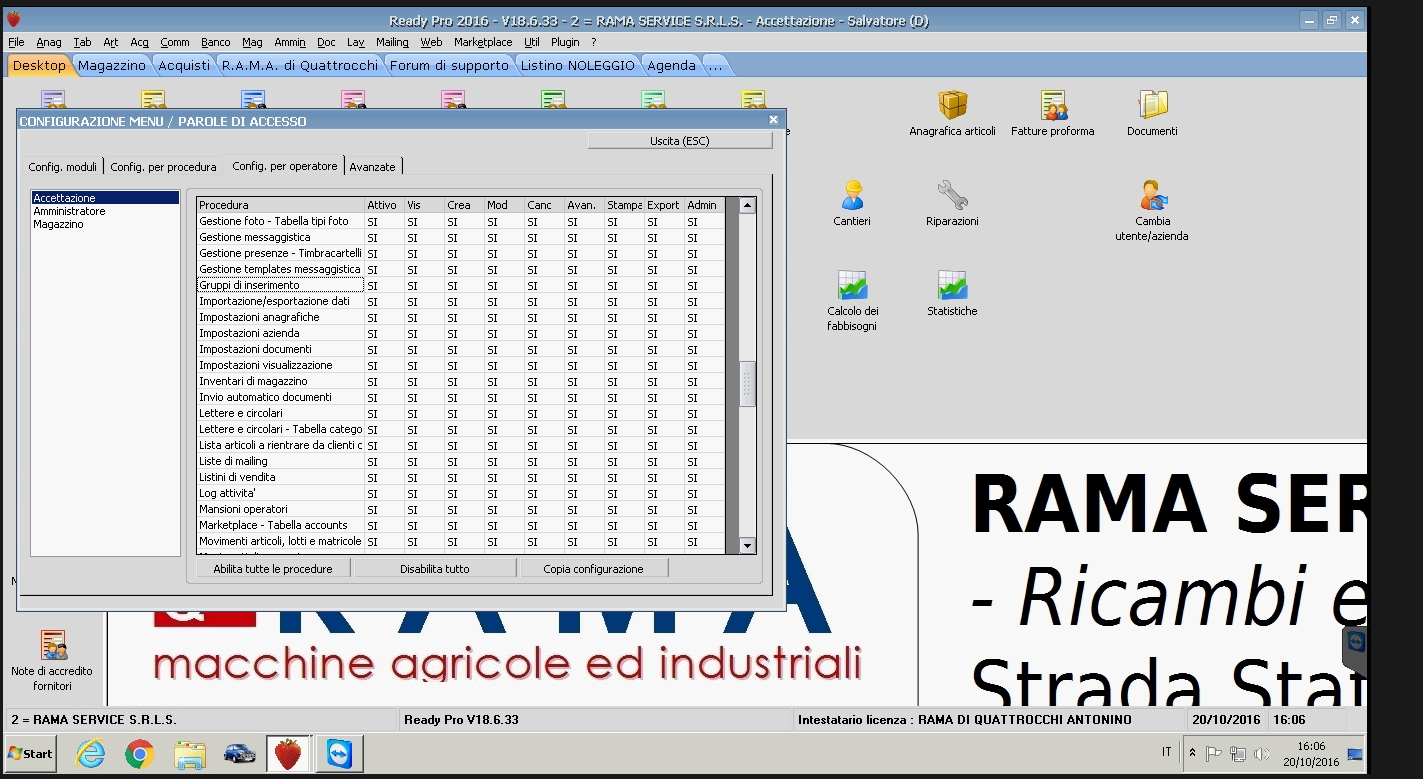Open the Marketplace menu

tap(483, 42)
